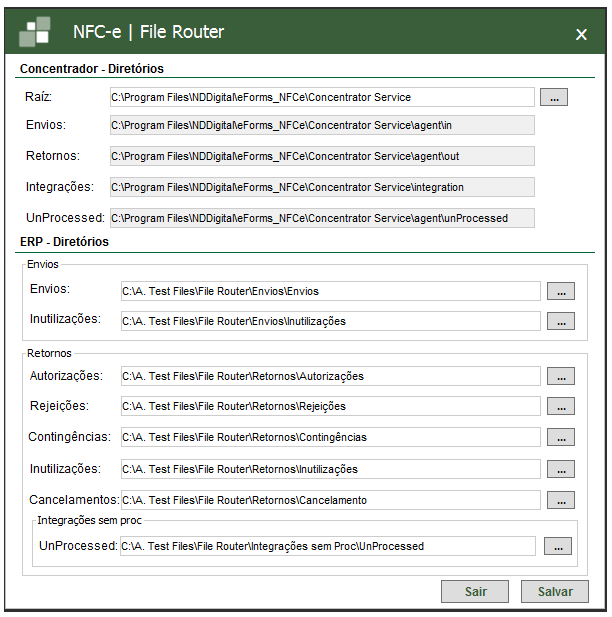This screenshot has width=612, height=617.
Task: Click the Cancelamentos path text field
Action: [x=329, y=500]
